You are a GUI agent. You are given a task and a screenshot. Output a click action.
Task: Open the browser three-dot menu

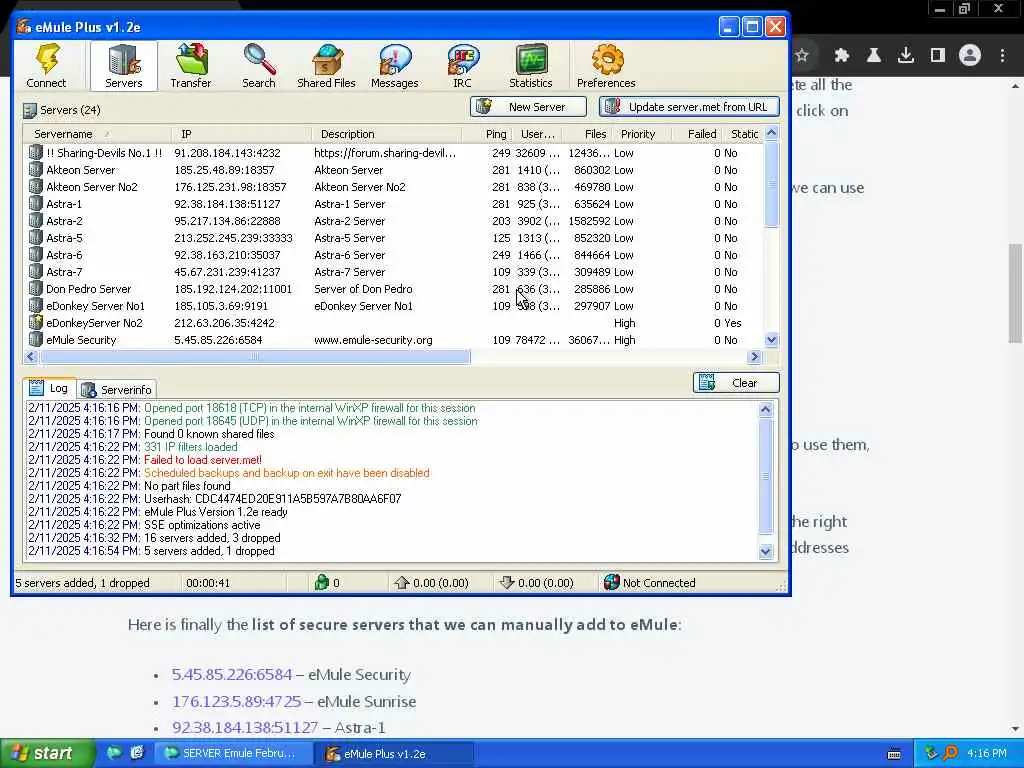[1002, 56]
